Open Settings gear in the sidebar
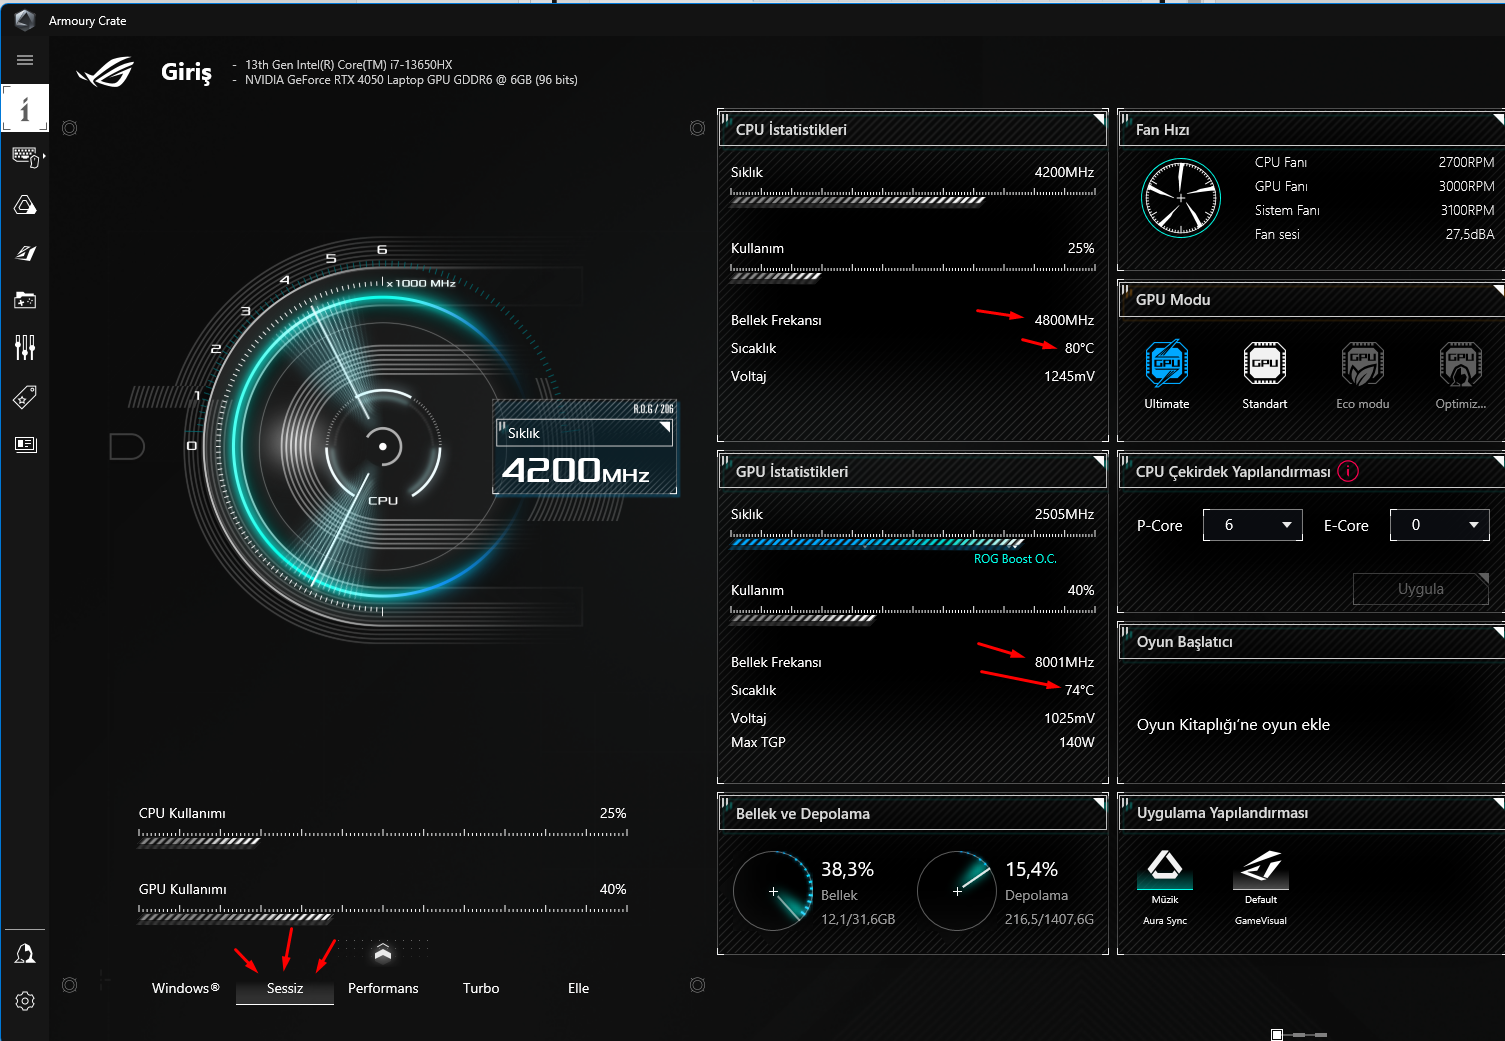 25,1001
